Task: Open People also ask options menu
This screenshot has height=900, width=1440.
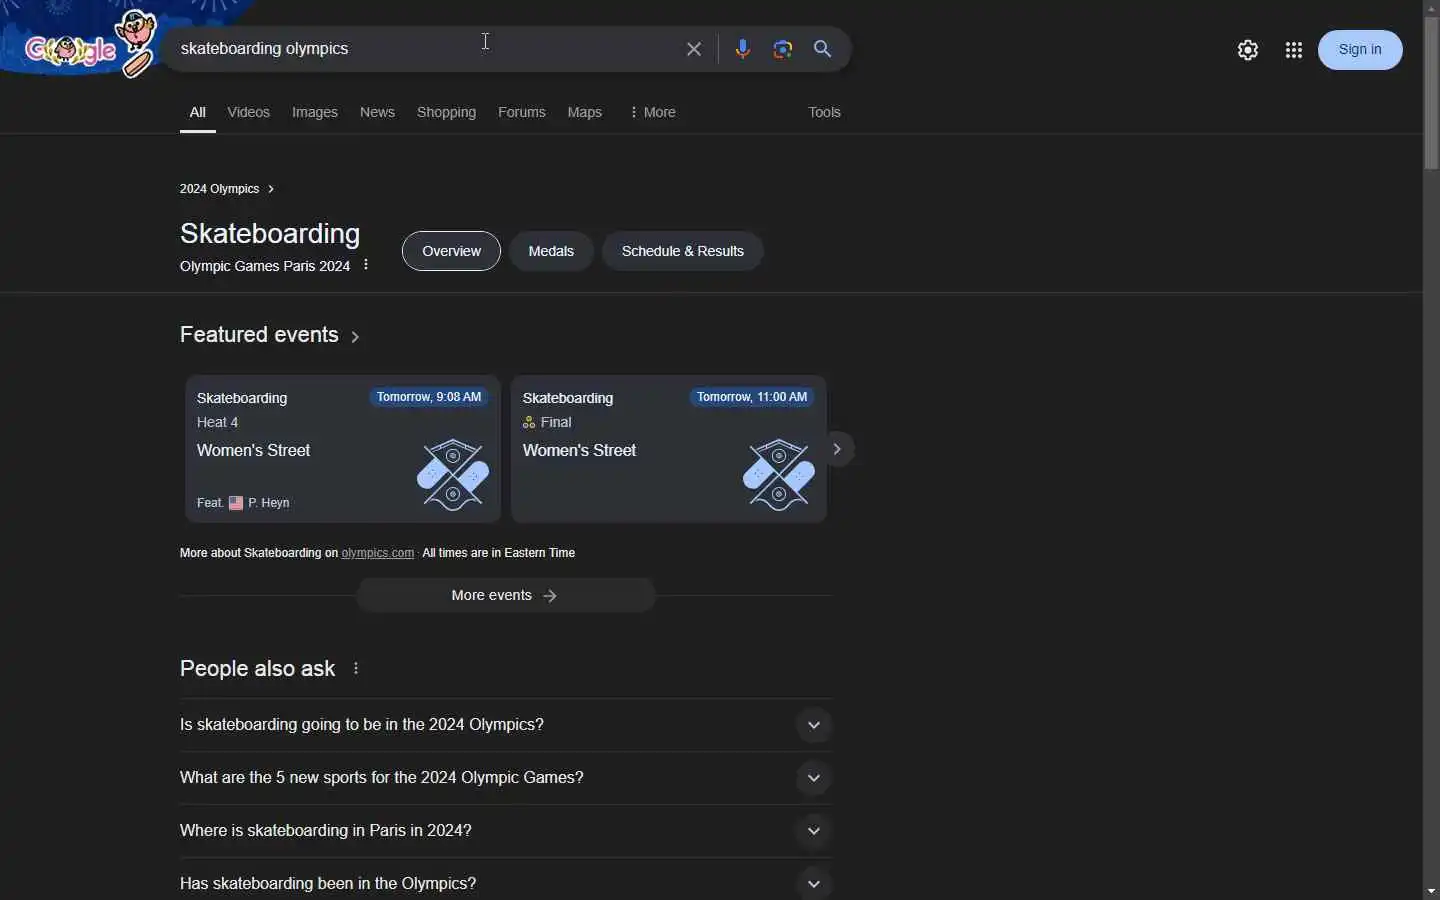Action: (357, 668)
